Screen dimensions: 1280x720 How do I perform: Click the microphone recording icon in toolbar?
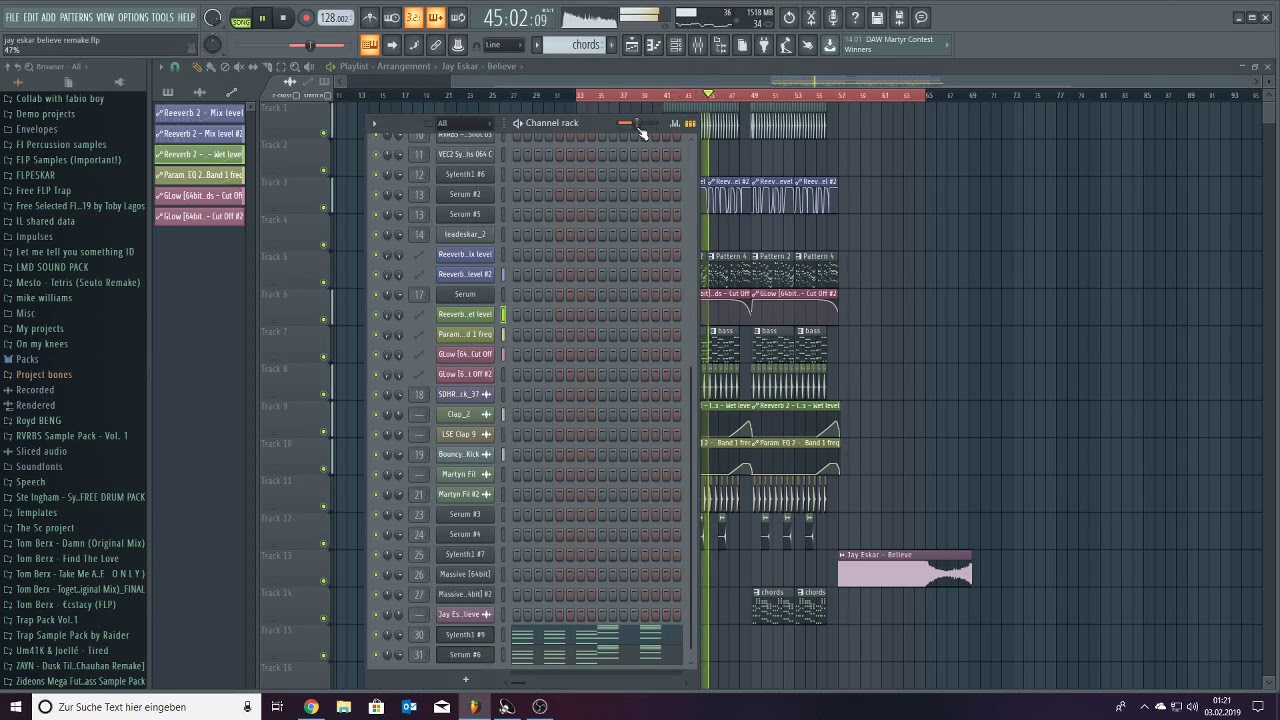(833, 18)
